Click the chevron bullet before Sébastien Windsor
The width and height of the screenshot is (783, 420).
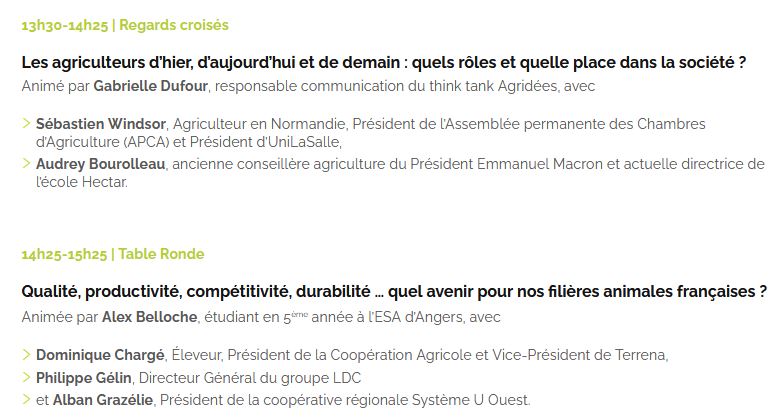point(26,123)
